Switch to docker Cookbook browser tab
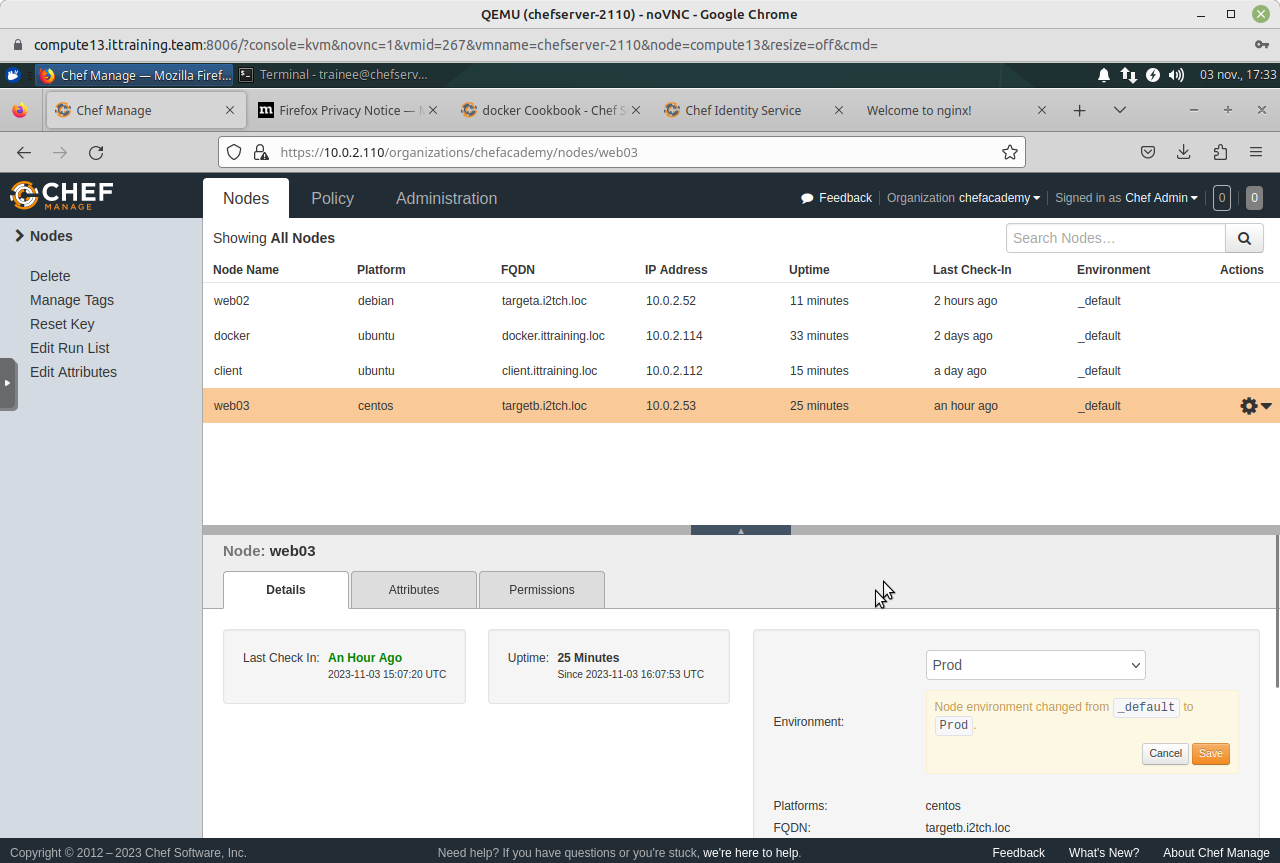This screenshot has width=1280, height=863. tap(551, 110)
